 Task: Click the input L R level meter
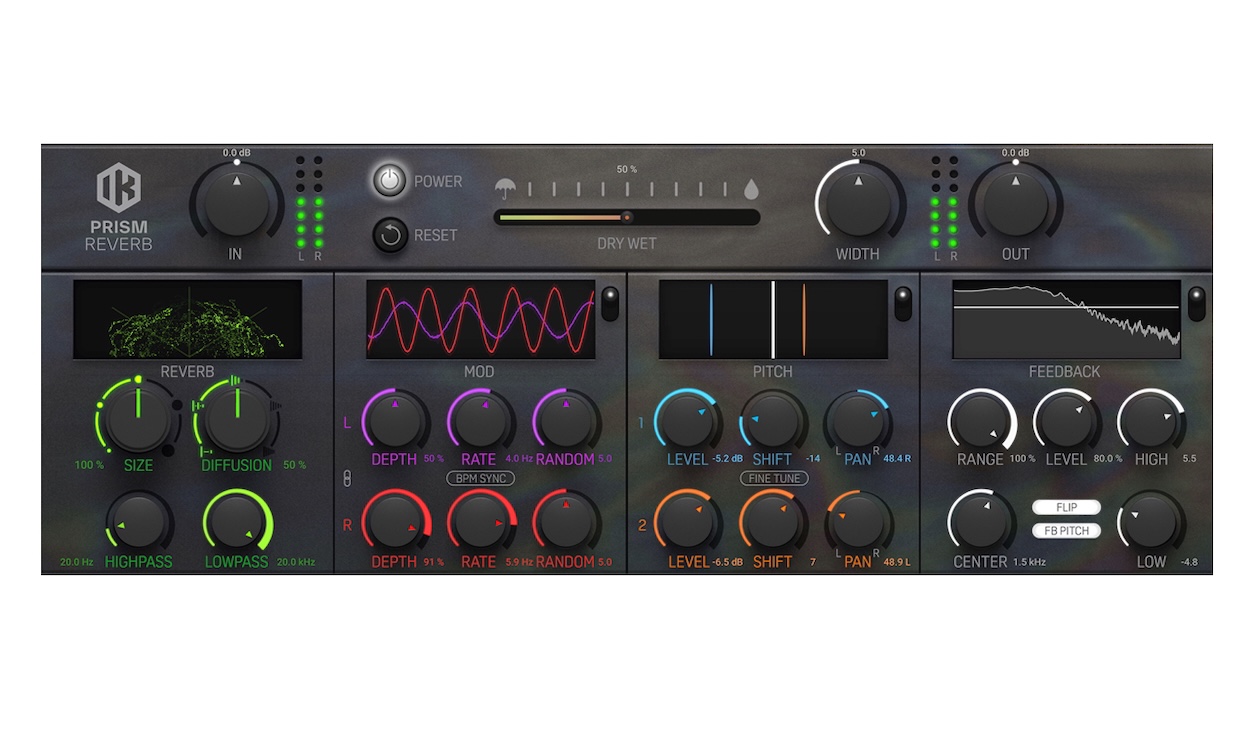(x=310, y=208)
